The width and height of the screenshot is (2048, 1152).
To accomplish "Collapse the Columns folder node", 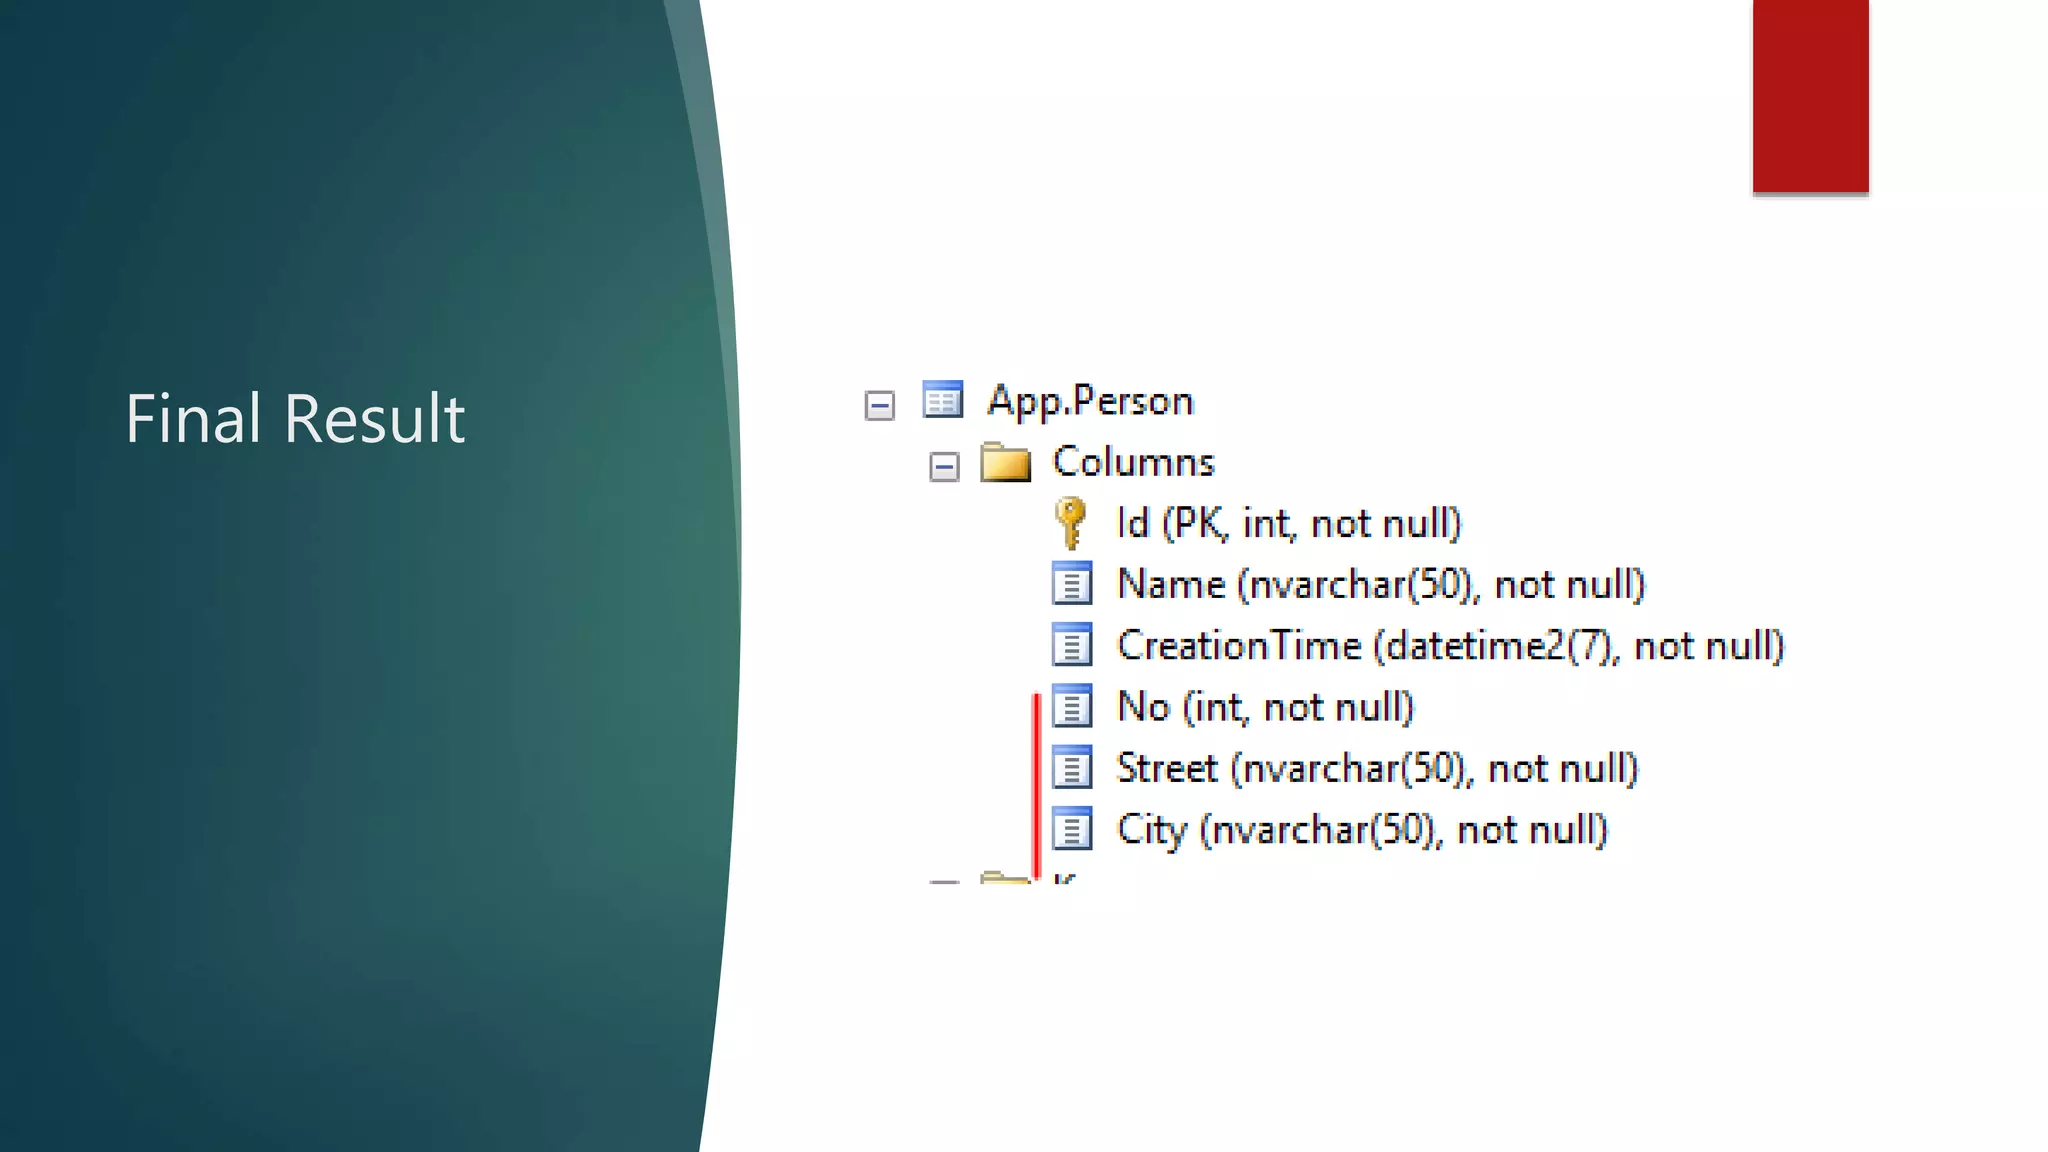I will 944,466.
